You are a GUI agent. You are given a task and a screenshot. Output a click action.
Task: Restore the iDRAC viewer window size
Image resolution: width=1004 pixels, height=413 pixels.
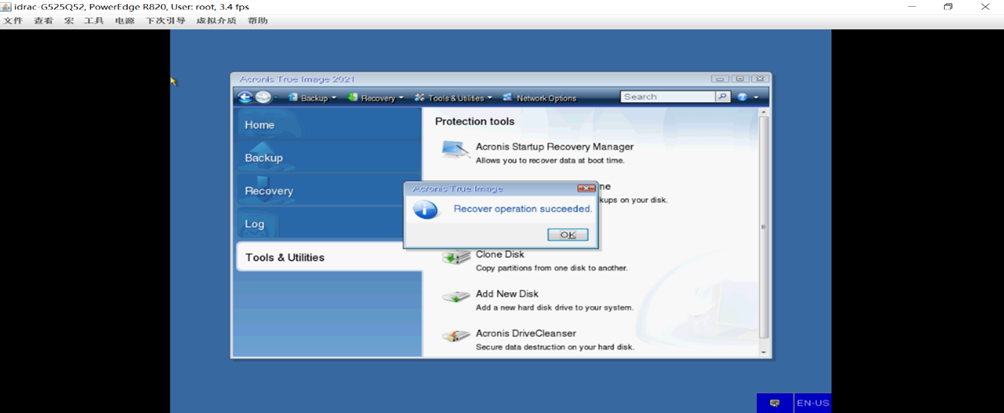click(948, 6)
